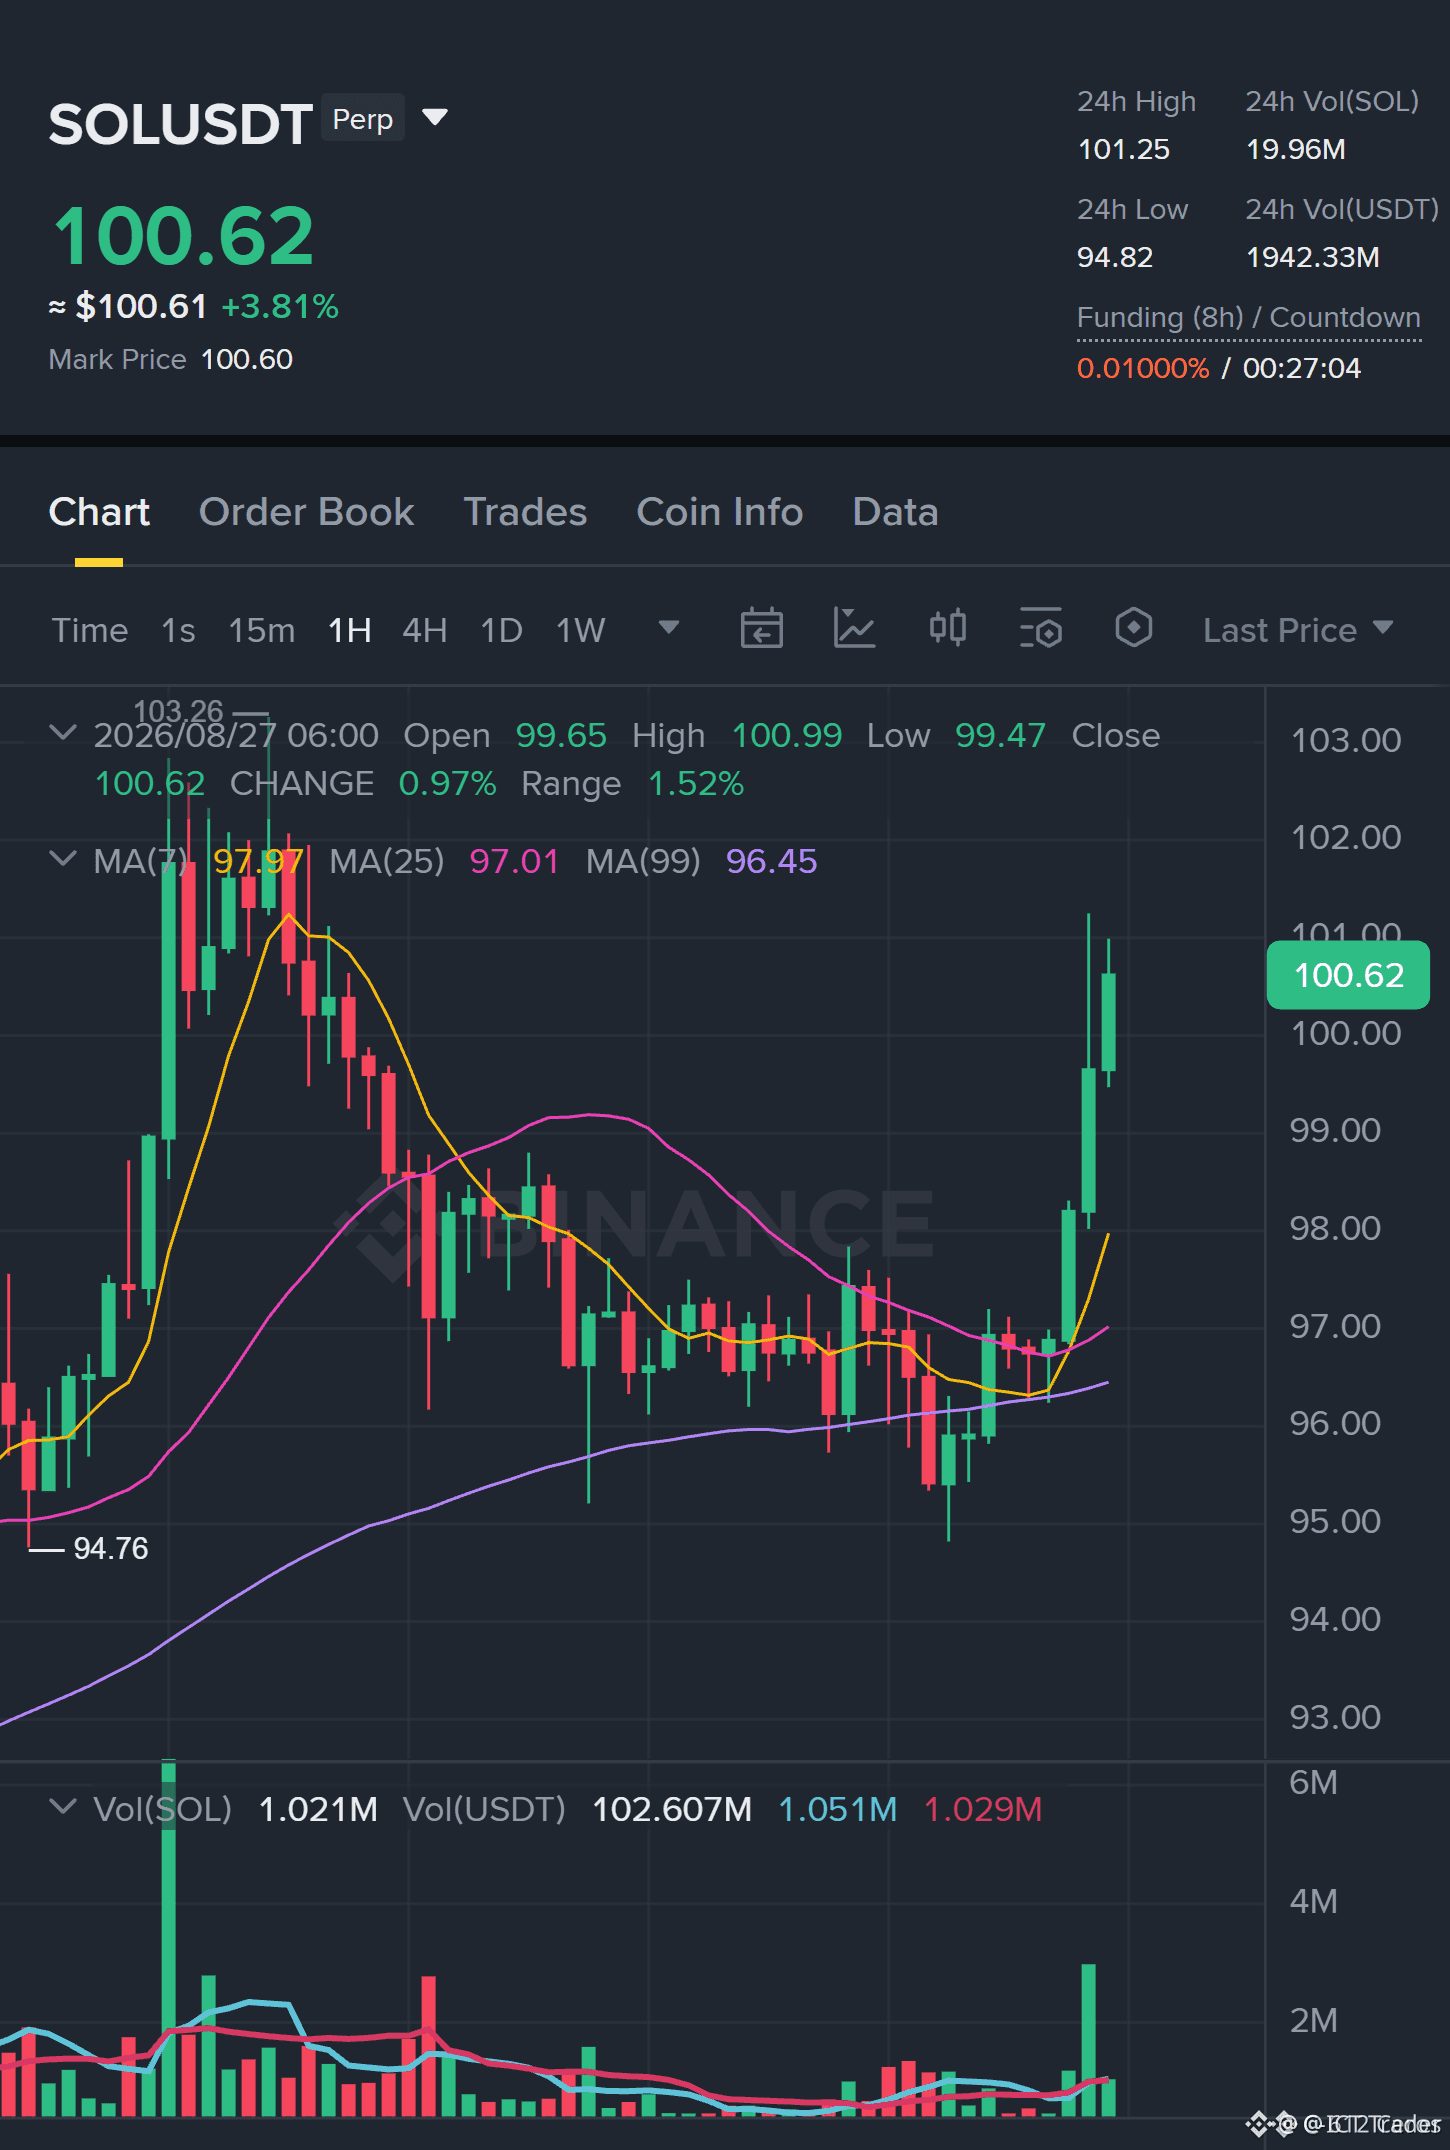Open the Data tab
Screen dimensions: 1450x2150
point(895,512)
